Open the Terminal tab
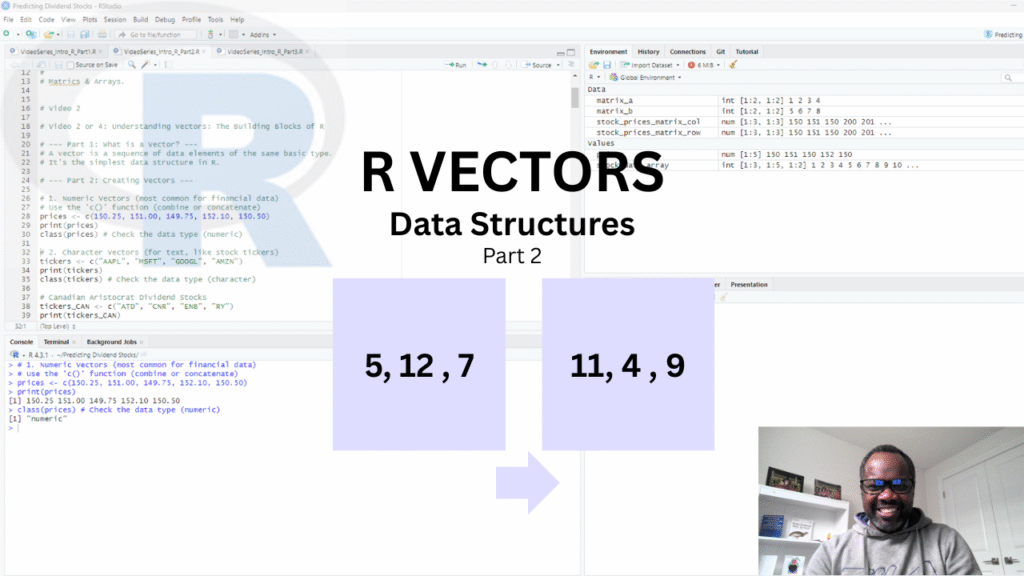The height and width of the screenshot is (576, 1024). tap(56, 342)
